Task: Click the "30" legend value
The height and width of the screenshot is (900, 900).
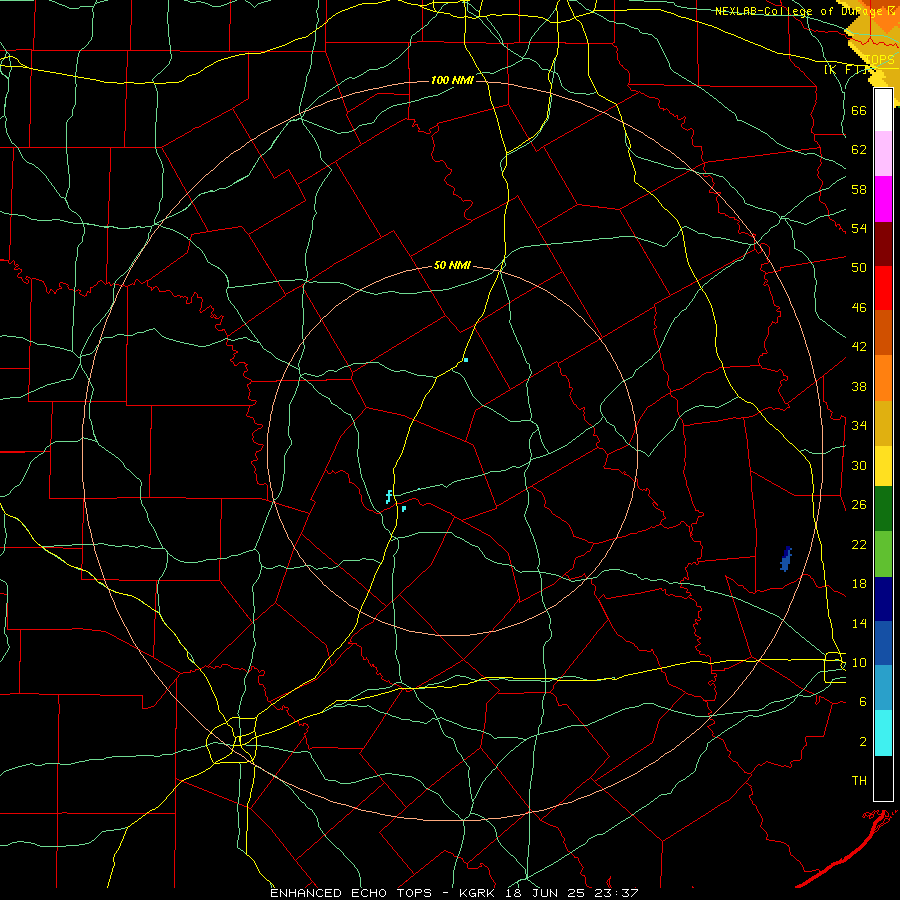Action: 859,465
